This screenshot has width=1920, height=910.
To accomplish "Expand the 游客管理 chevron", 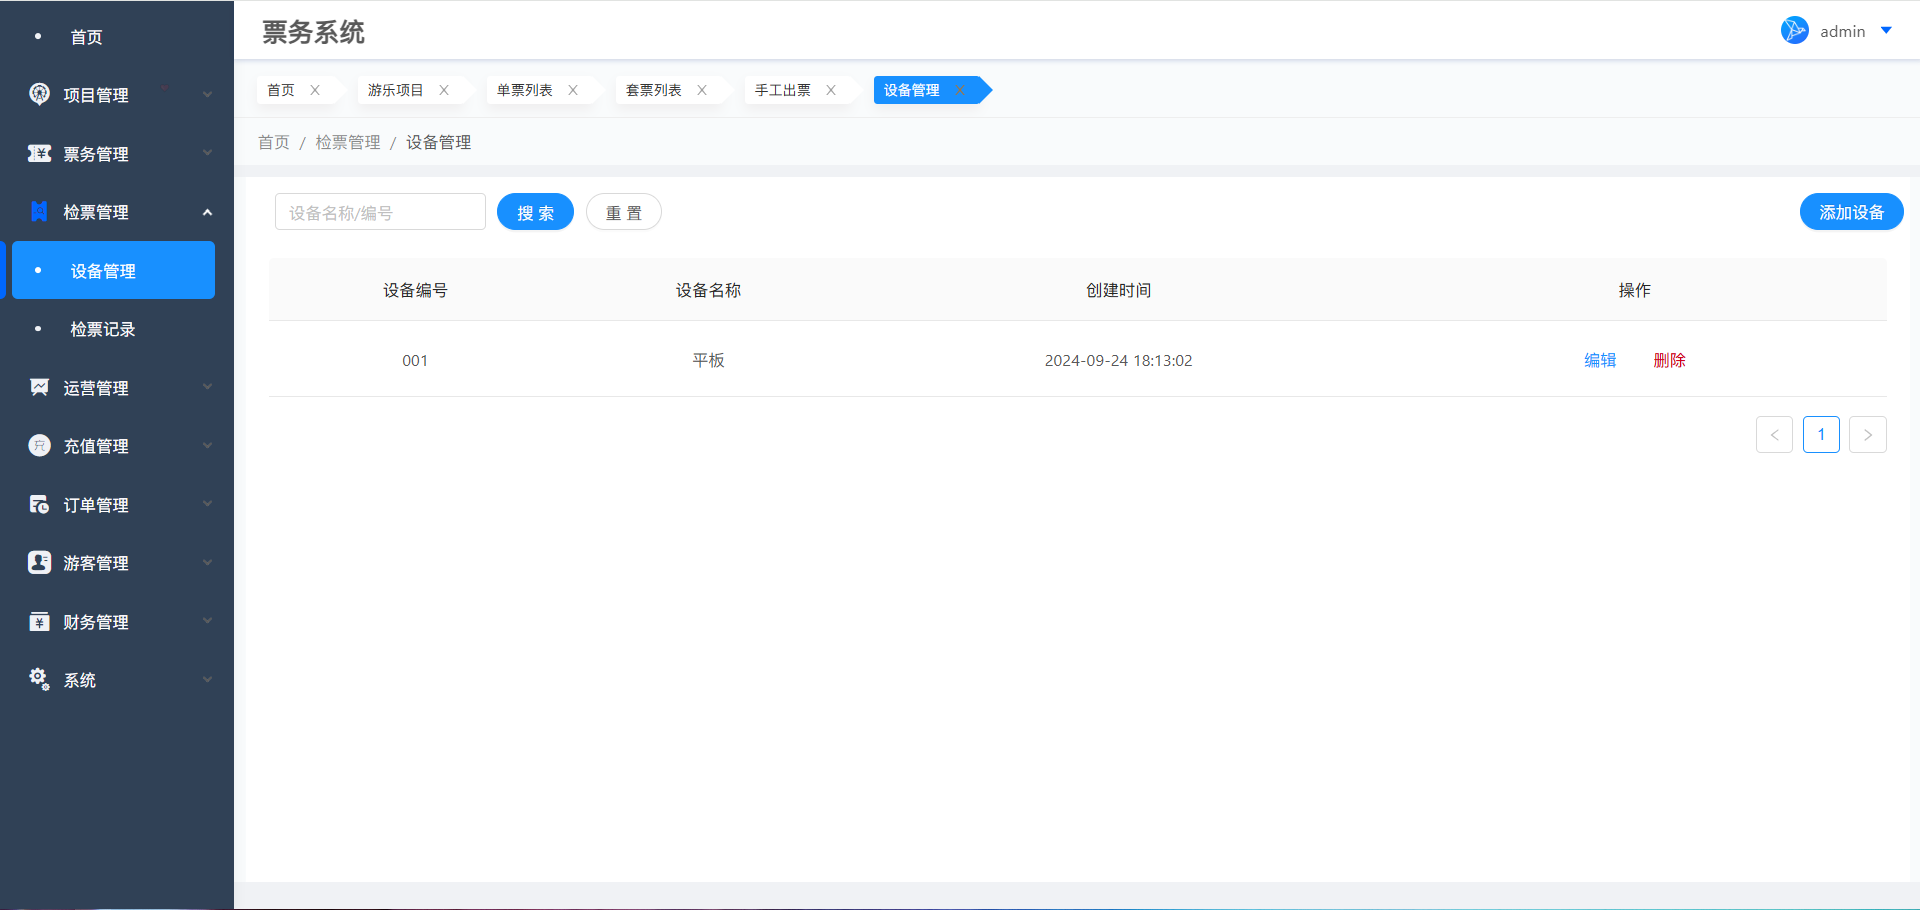I will (207, 562).
